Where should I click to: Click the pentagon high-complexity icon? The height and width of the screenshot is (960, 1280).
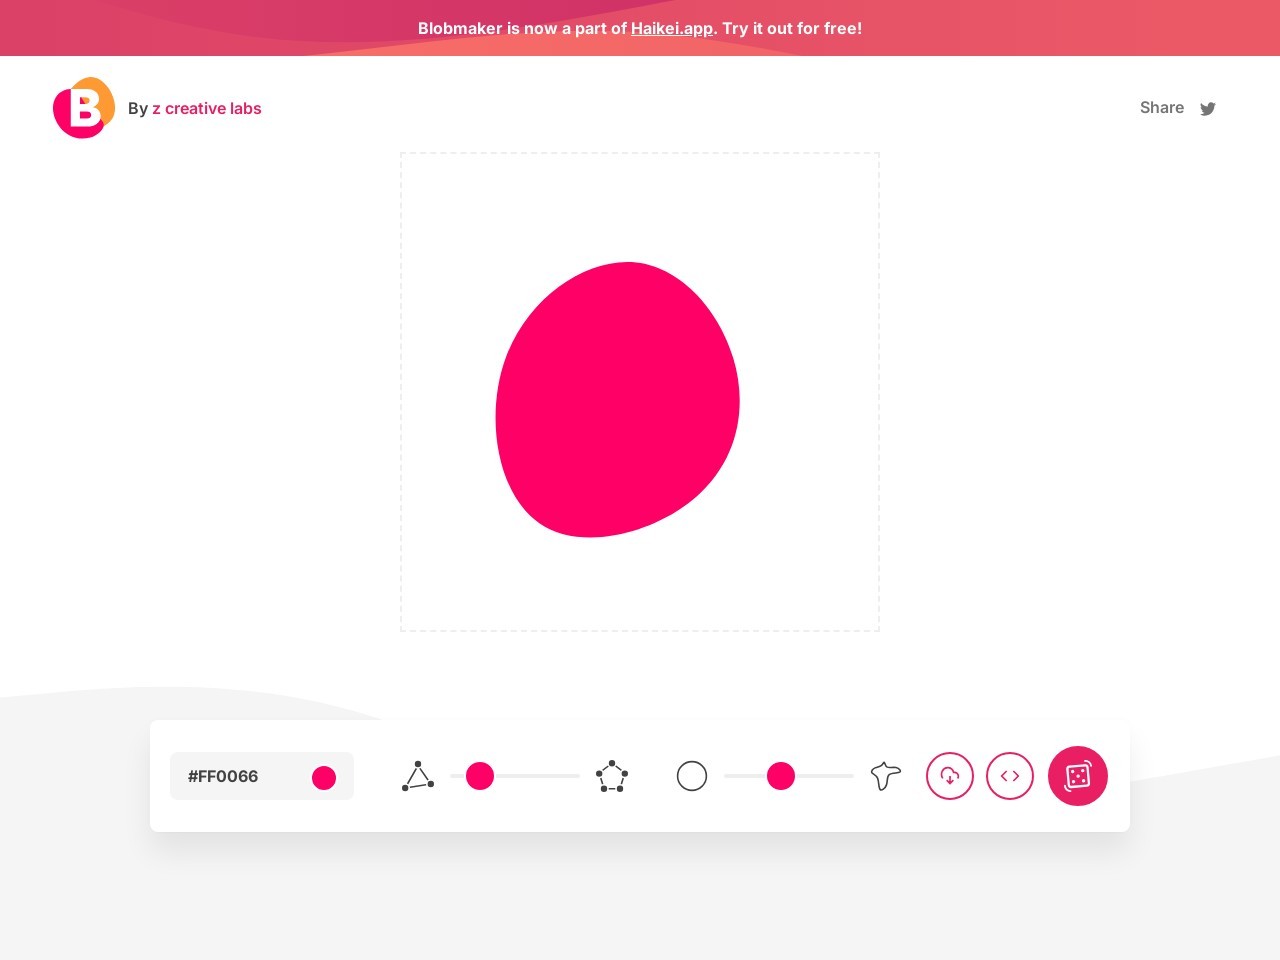coord(611,776)
